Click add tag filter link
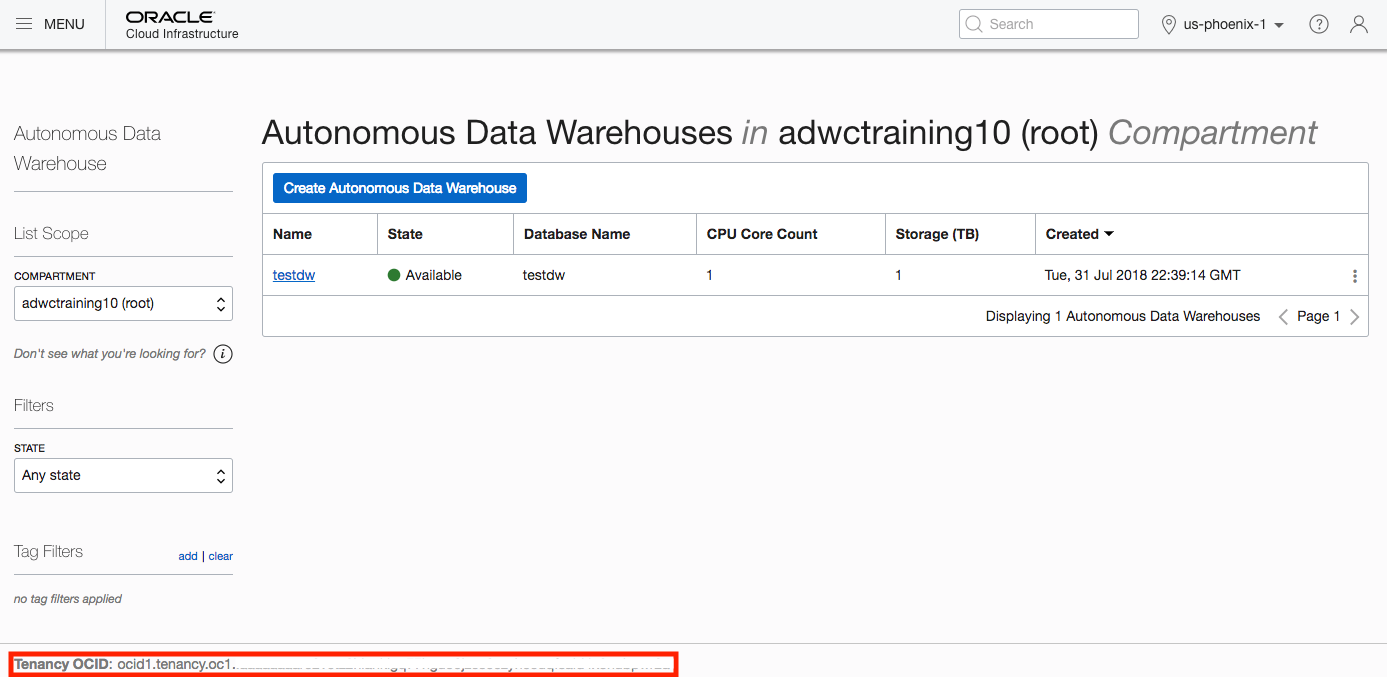The image size is (1387, 677). [188, 556]
